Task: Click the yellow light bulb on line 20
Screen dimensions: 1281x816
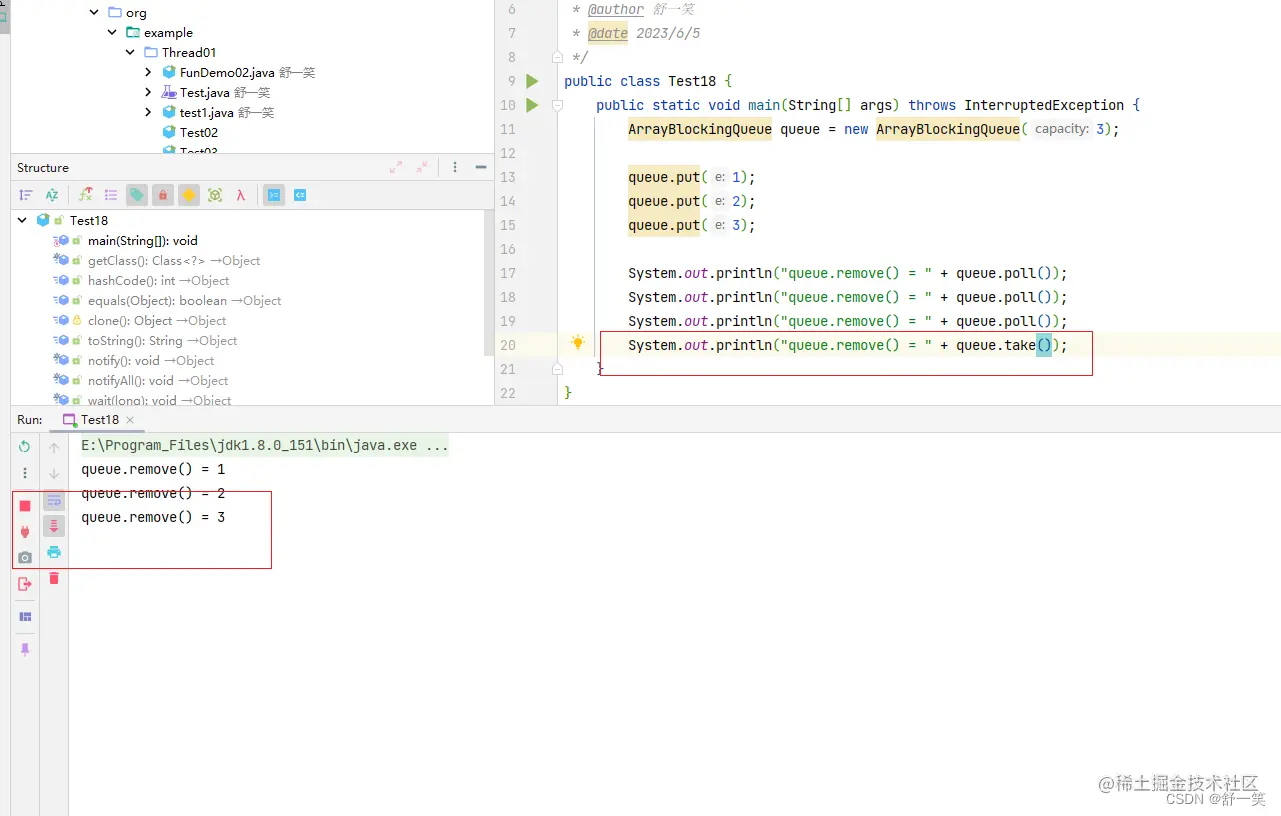Action: click(577, 343)
